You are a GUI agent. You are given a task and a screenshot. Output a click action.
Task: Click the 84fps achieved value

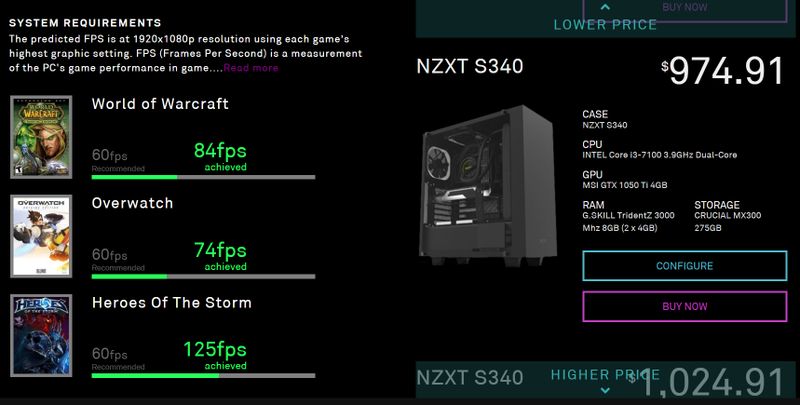click(220, 156)
